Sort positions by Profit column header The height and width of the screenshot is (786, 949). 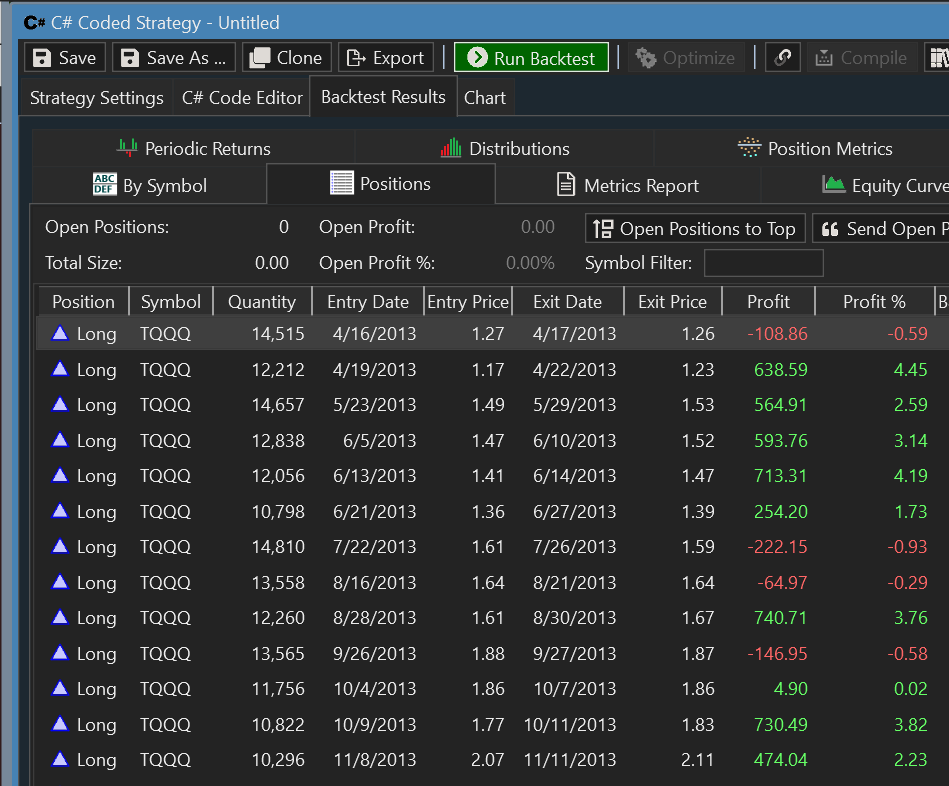click(x=768, y=302)
